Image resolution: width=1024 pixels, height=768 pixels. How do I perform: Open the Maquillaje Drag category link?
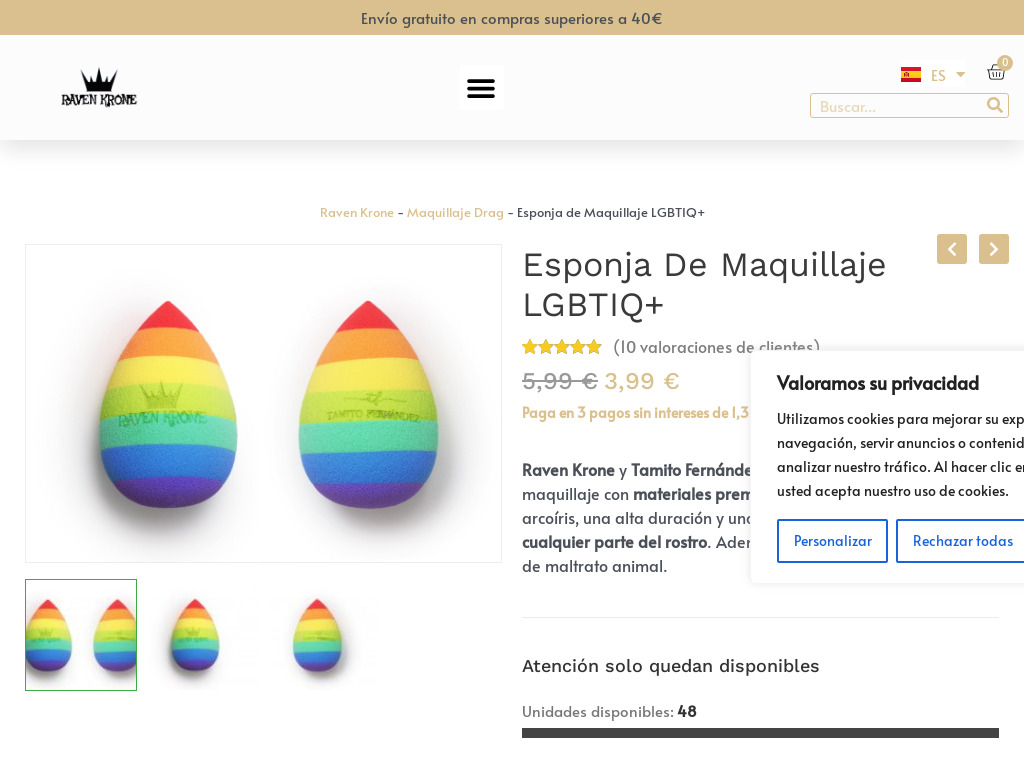tap(455, 212)
